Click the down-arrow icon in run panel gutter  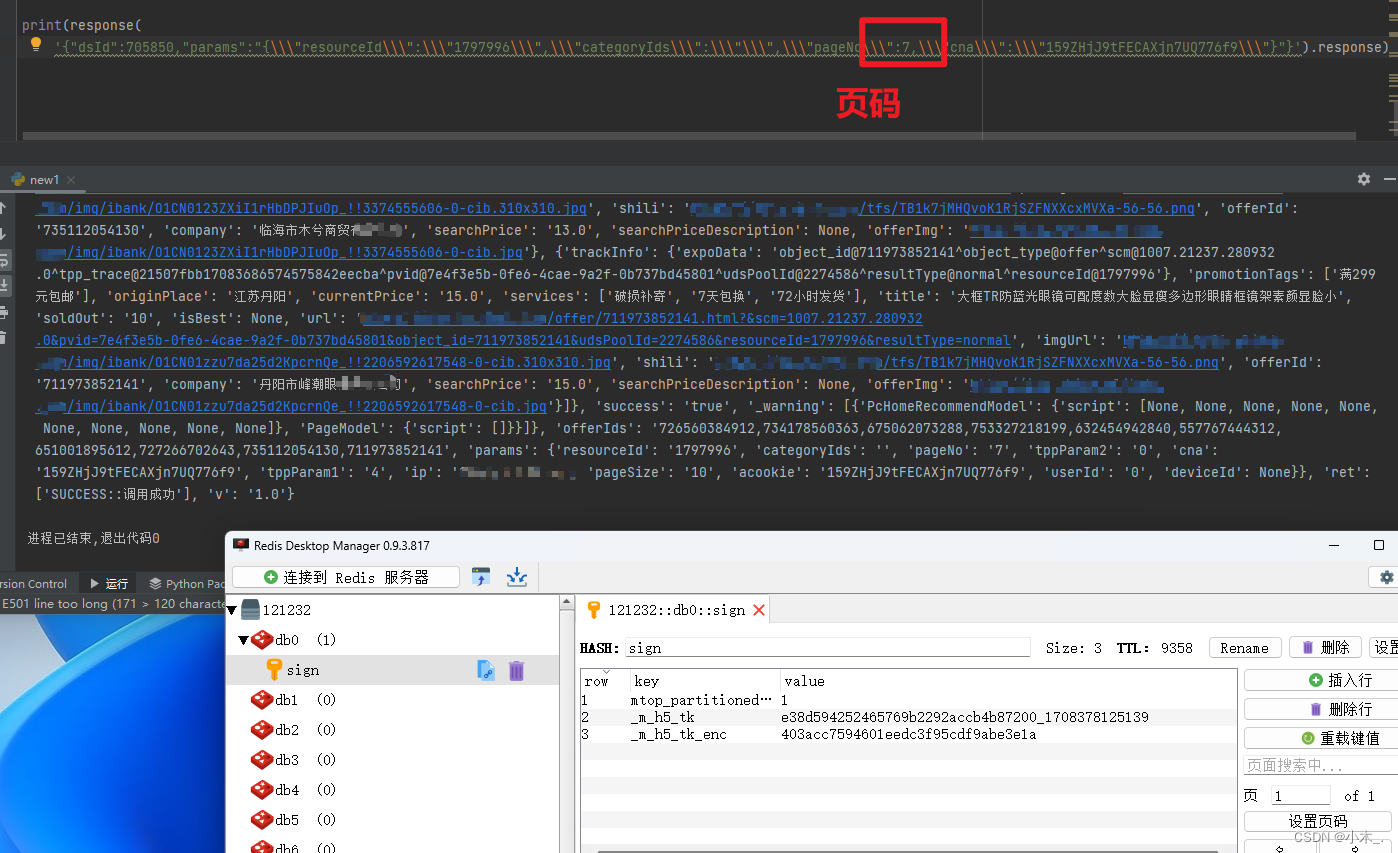tap(4, 234)
